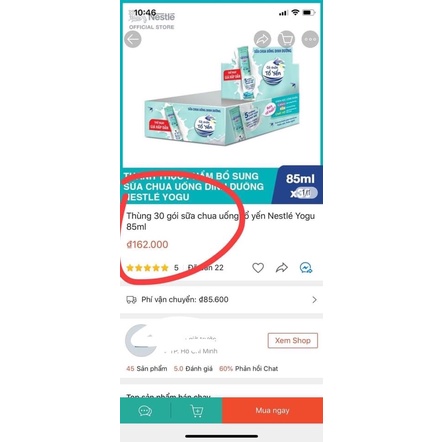Tap the back arrow icon
The image size is (442, 442).
point(133,40)
